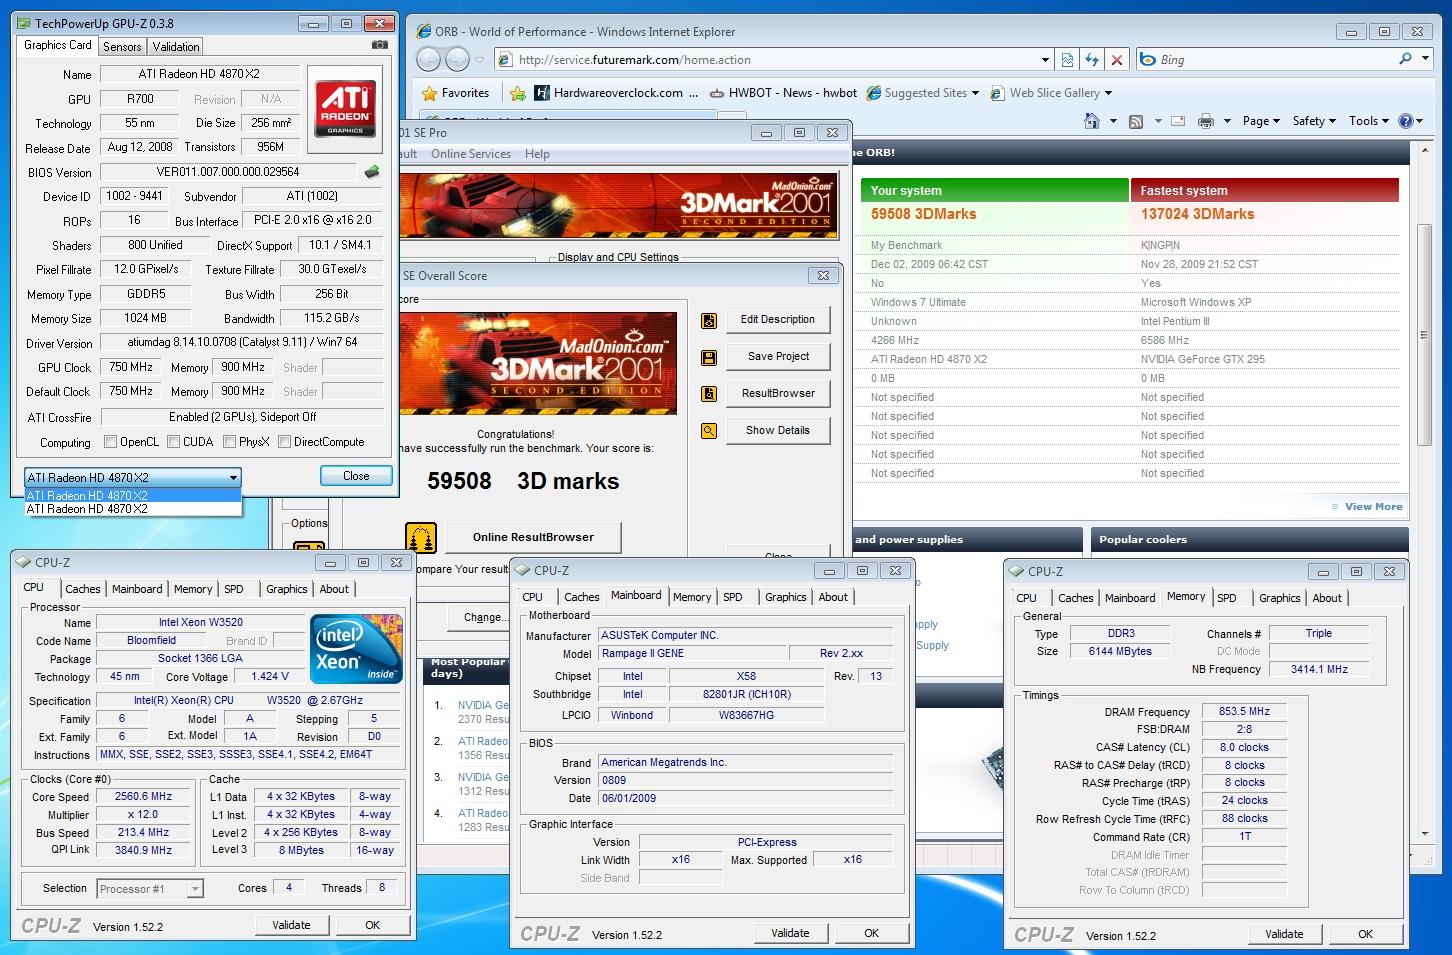Click the blue Help question mark icon
Image resolution: width=1452 pixels, height=955 pixels.
[x=1405, y=121]
